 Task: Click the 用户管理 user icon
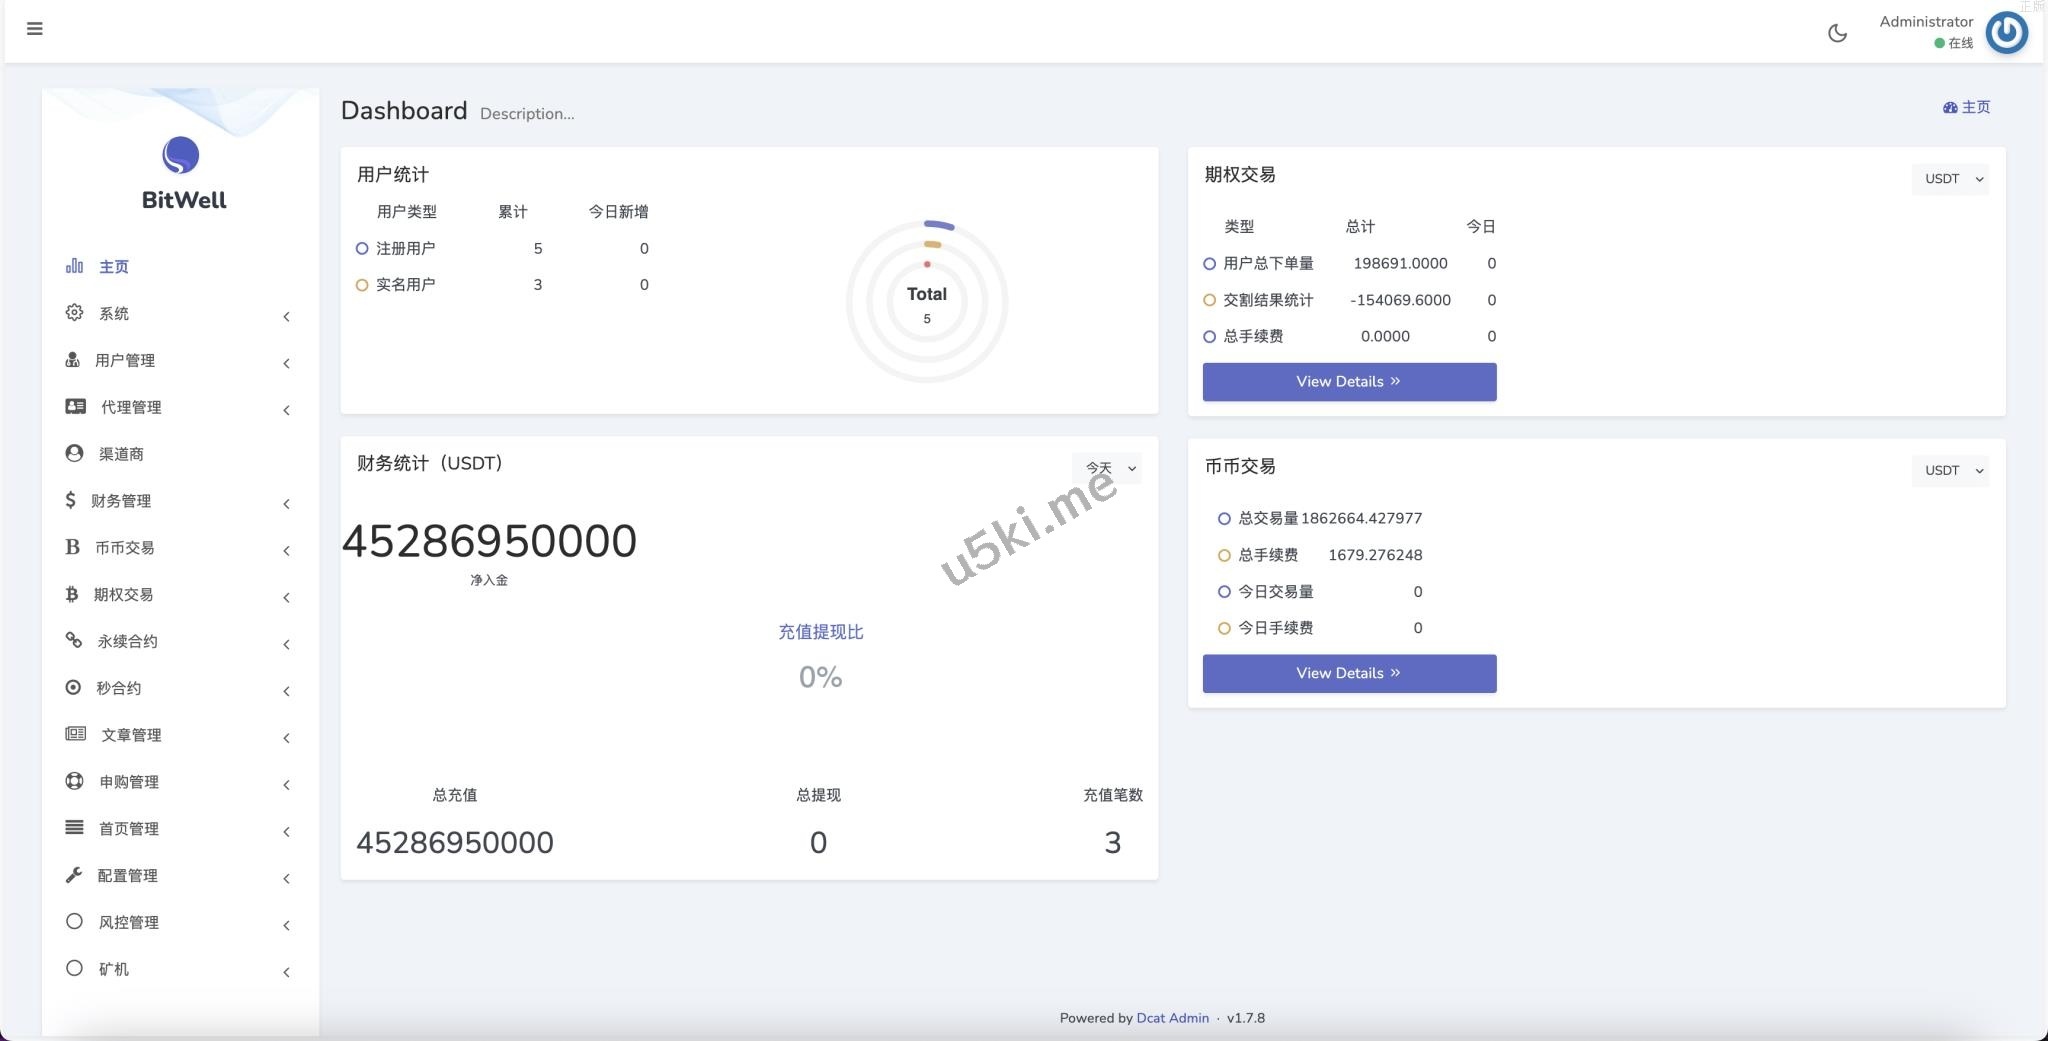(x=73, y=360)
